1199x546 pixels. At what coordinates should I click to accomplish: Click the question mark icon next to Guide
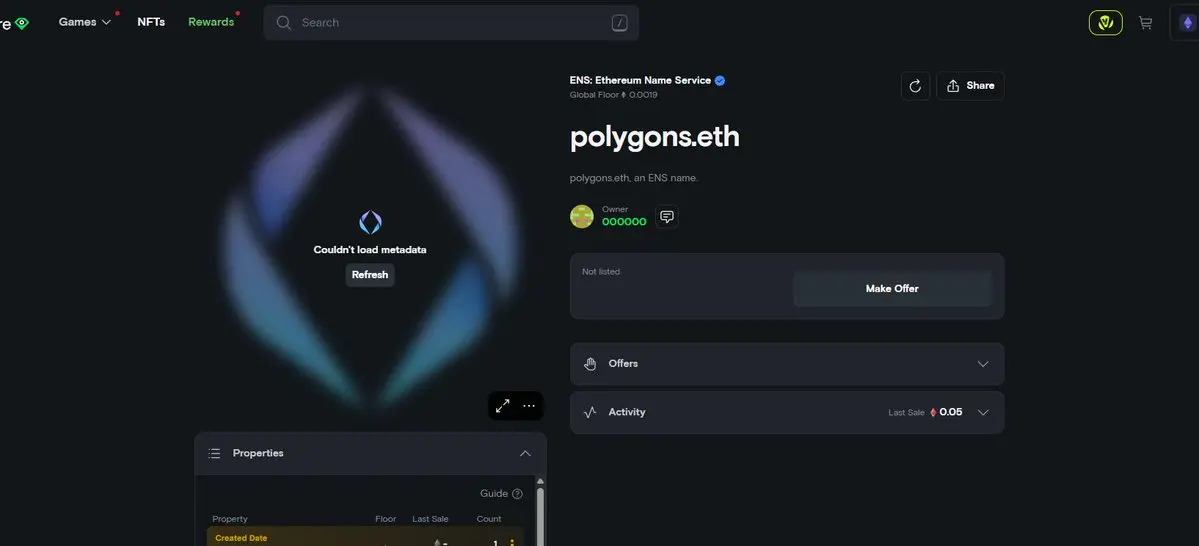coord(518,494)
